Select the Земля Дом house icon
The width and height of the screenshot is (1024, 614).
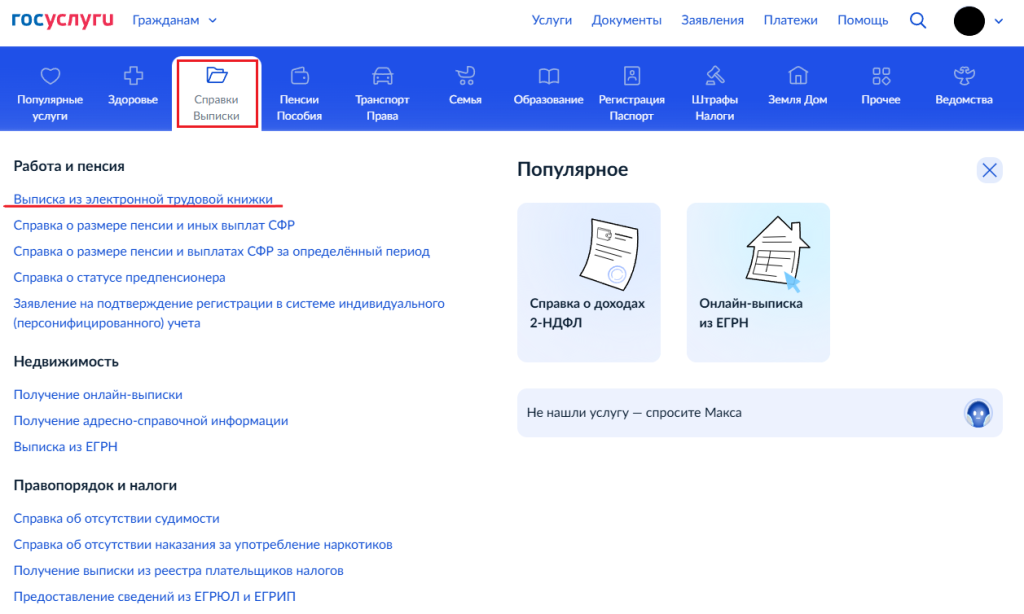(x=797, y=76)
